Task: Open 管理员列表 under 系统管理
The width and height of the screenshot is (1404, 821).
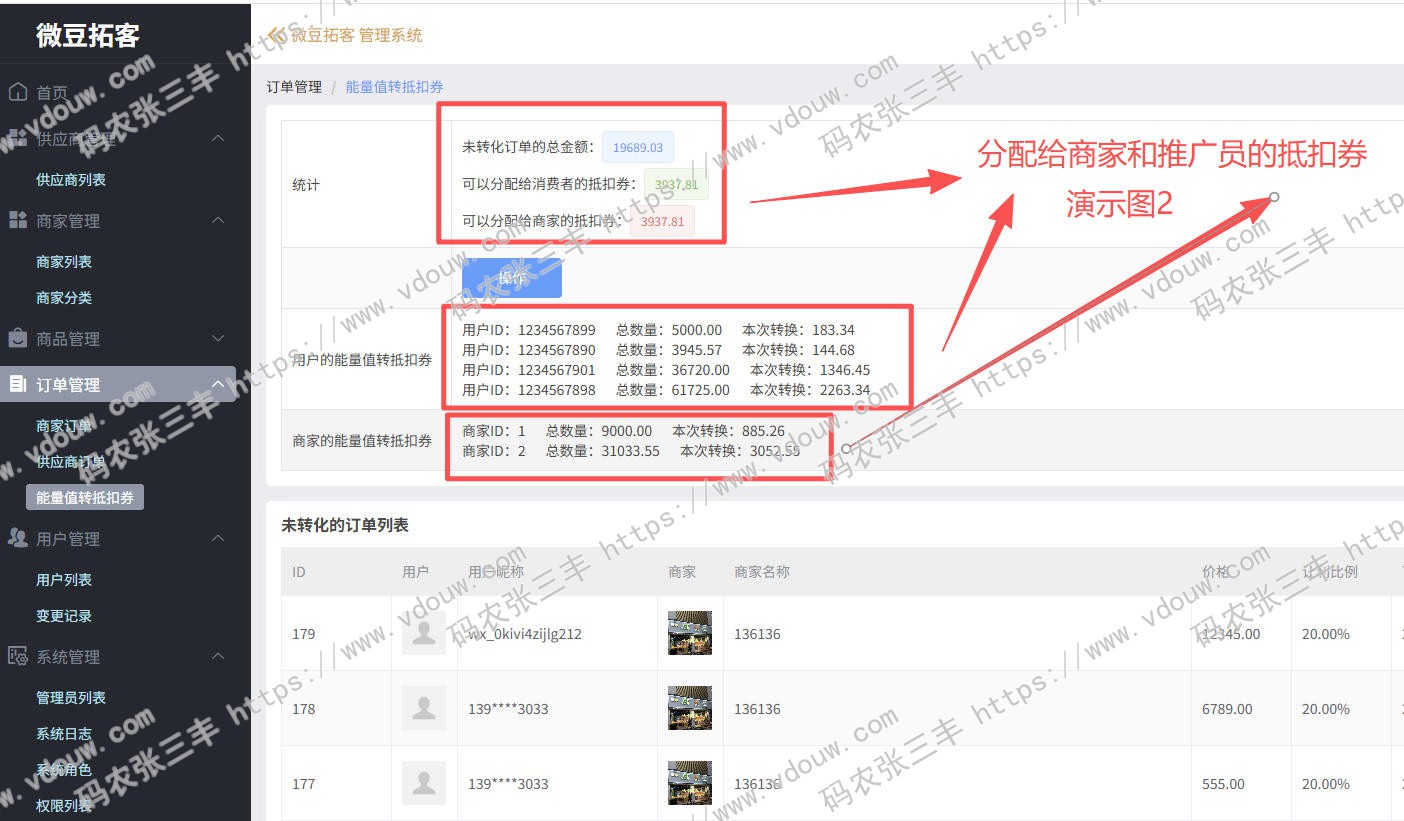Action: [71, 697]
